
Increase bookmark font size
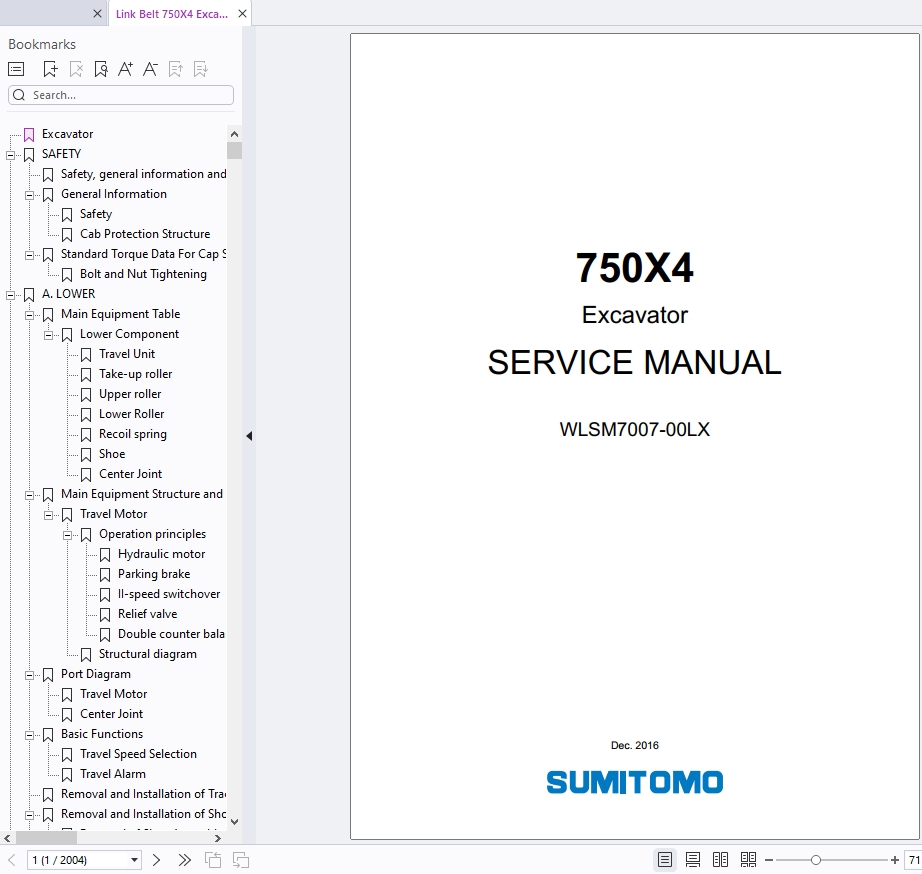125,69
